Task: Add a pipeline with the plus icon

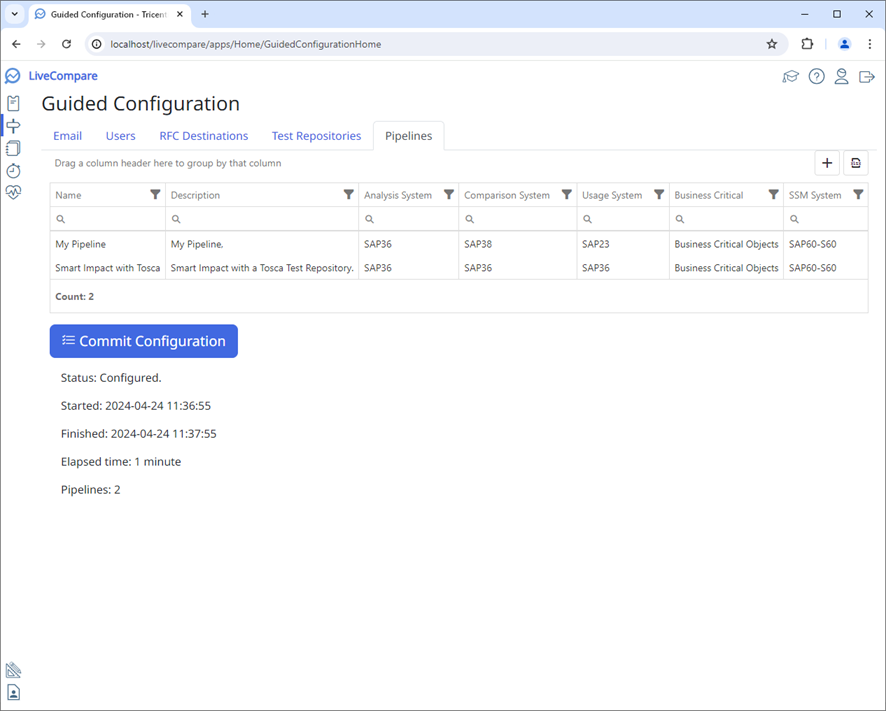Action: pyautogui.click(x=827, y=162)
